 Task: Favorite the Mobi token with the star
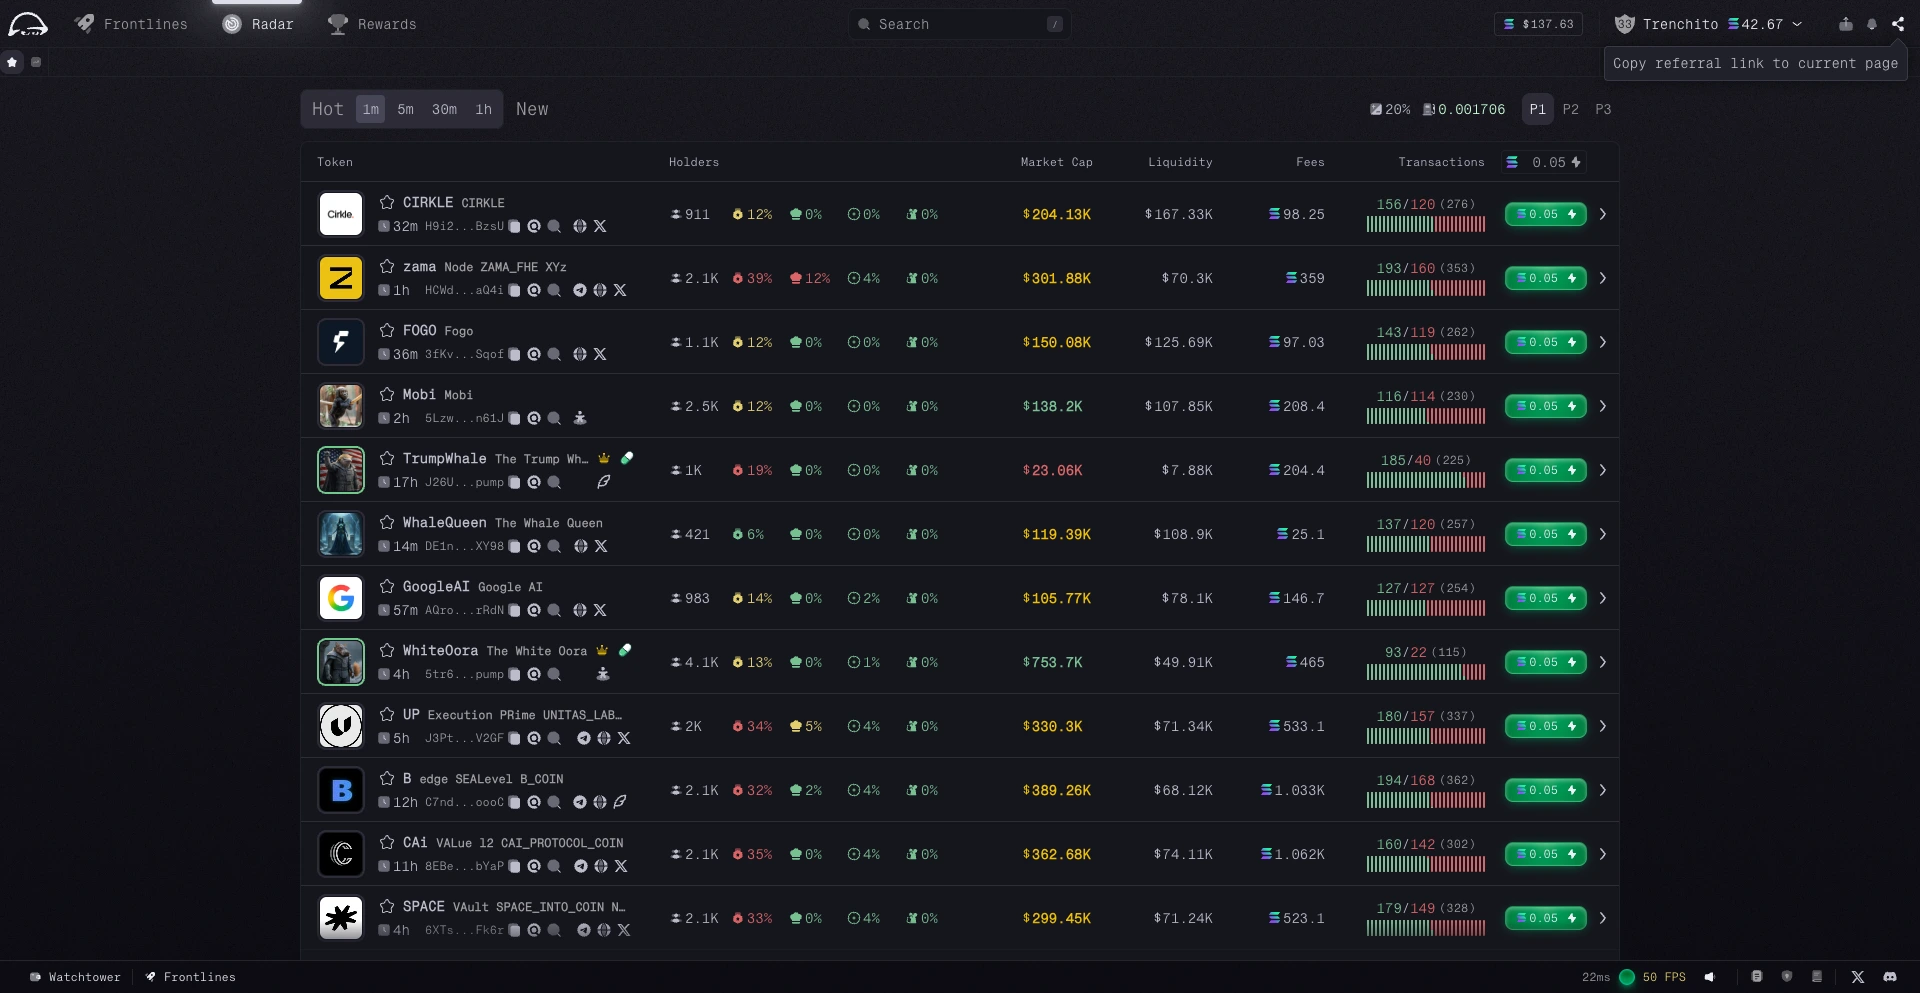387,395
